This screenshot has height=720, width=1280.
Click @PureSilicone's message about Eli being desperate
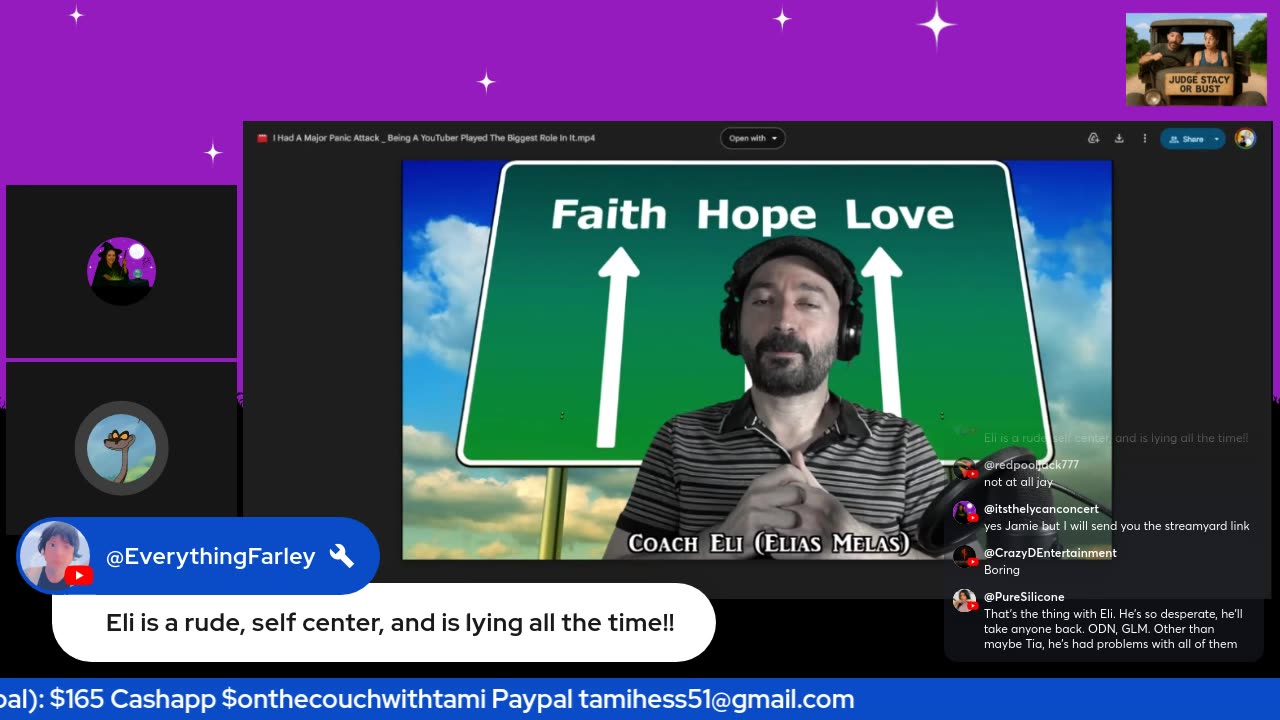tap(1113, 629)
